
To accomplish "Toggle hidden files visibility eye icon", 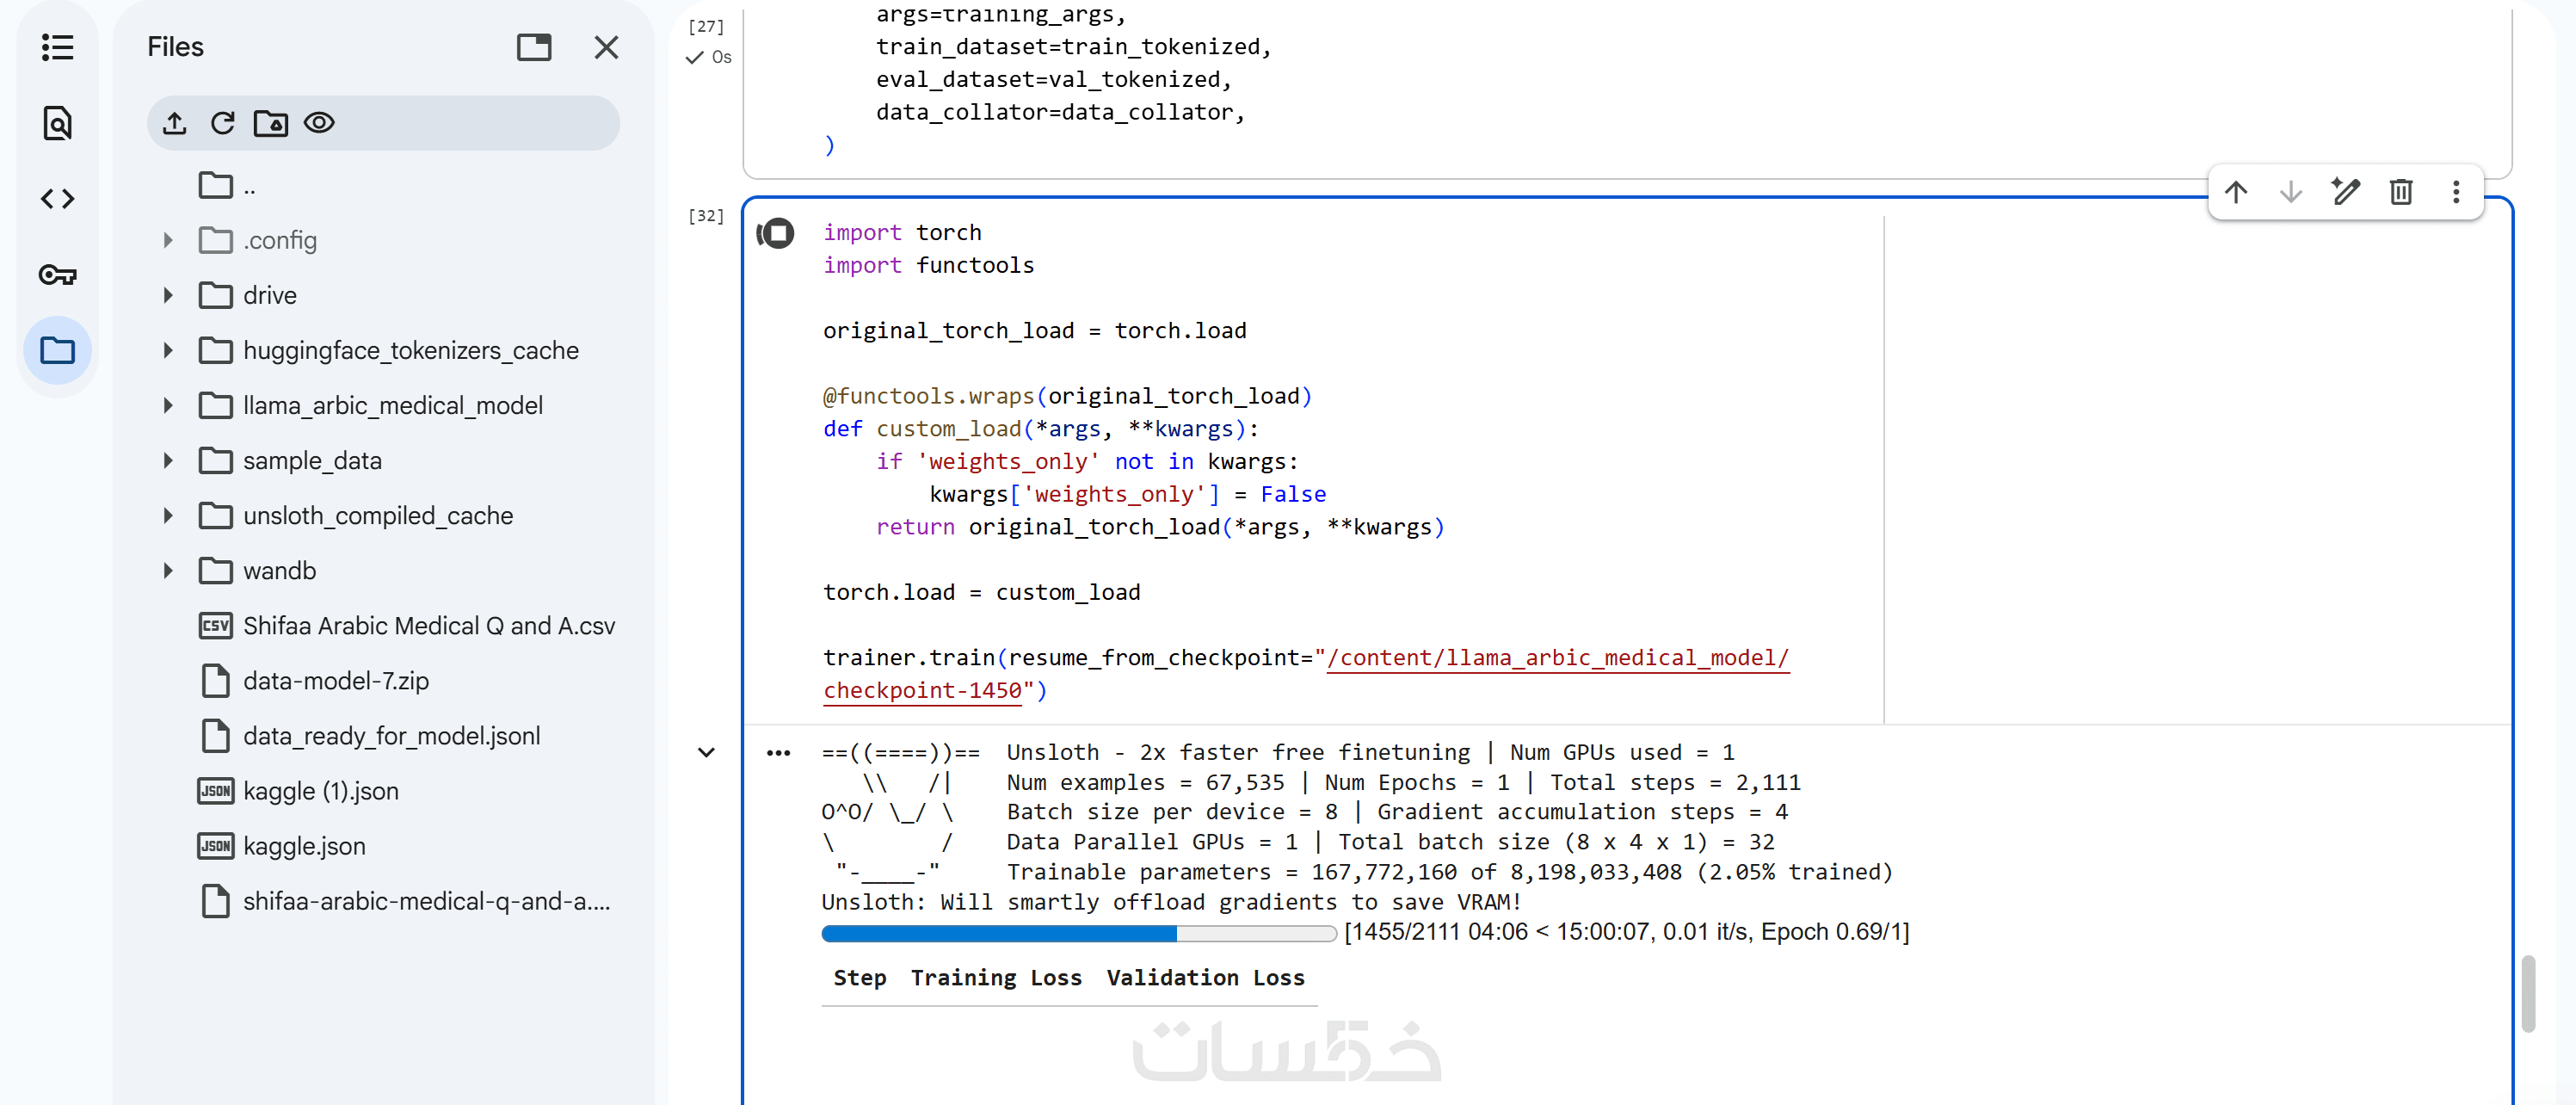I will point(319,123).
